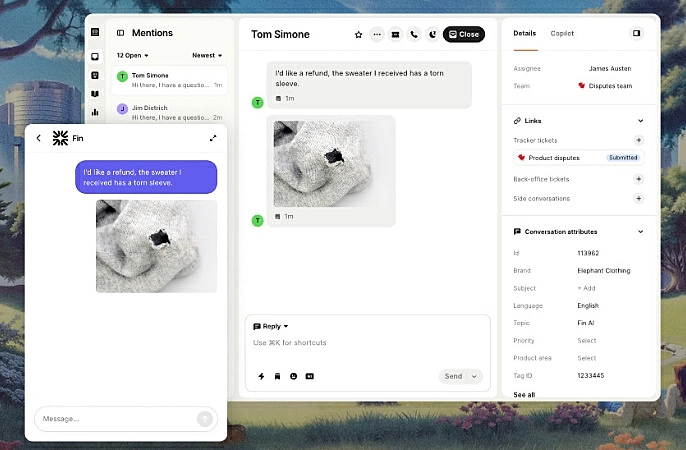Snooze the conversation with the moon icon
The image size is (686, 450).
431,34
